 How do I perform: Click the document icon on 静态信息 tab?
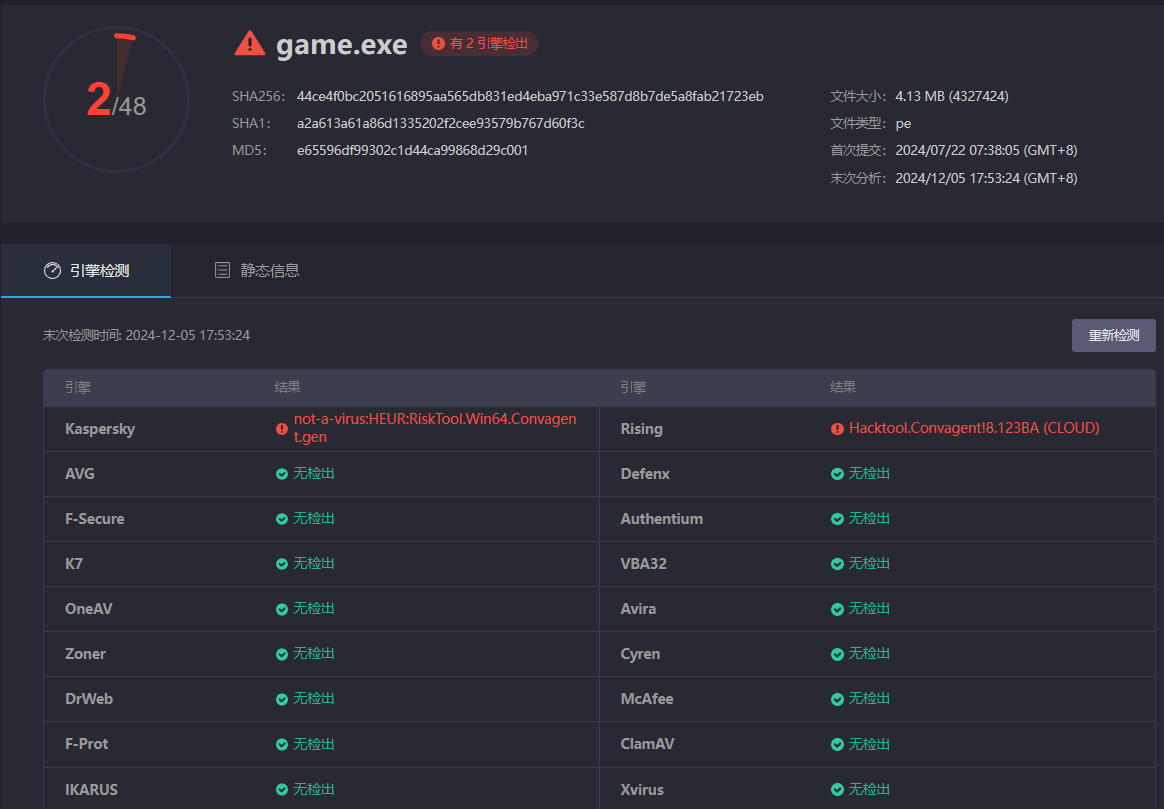[x=223, y=271]
